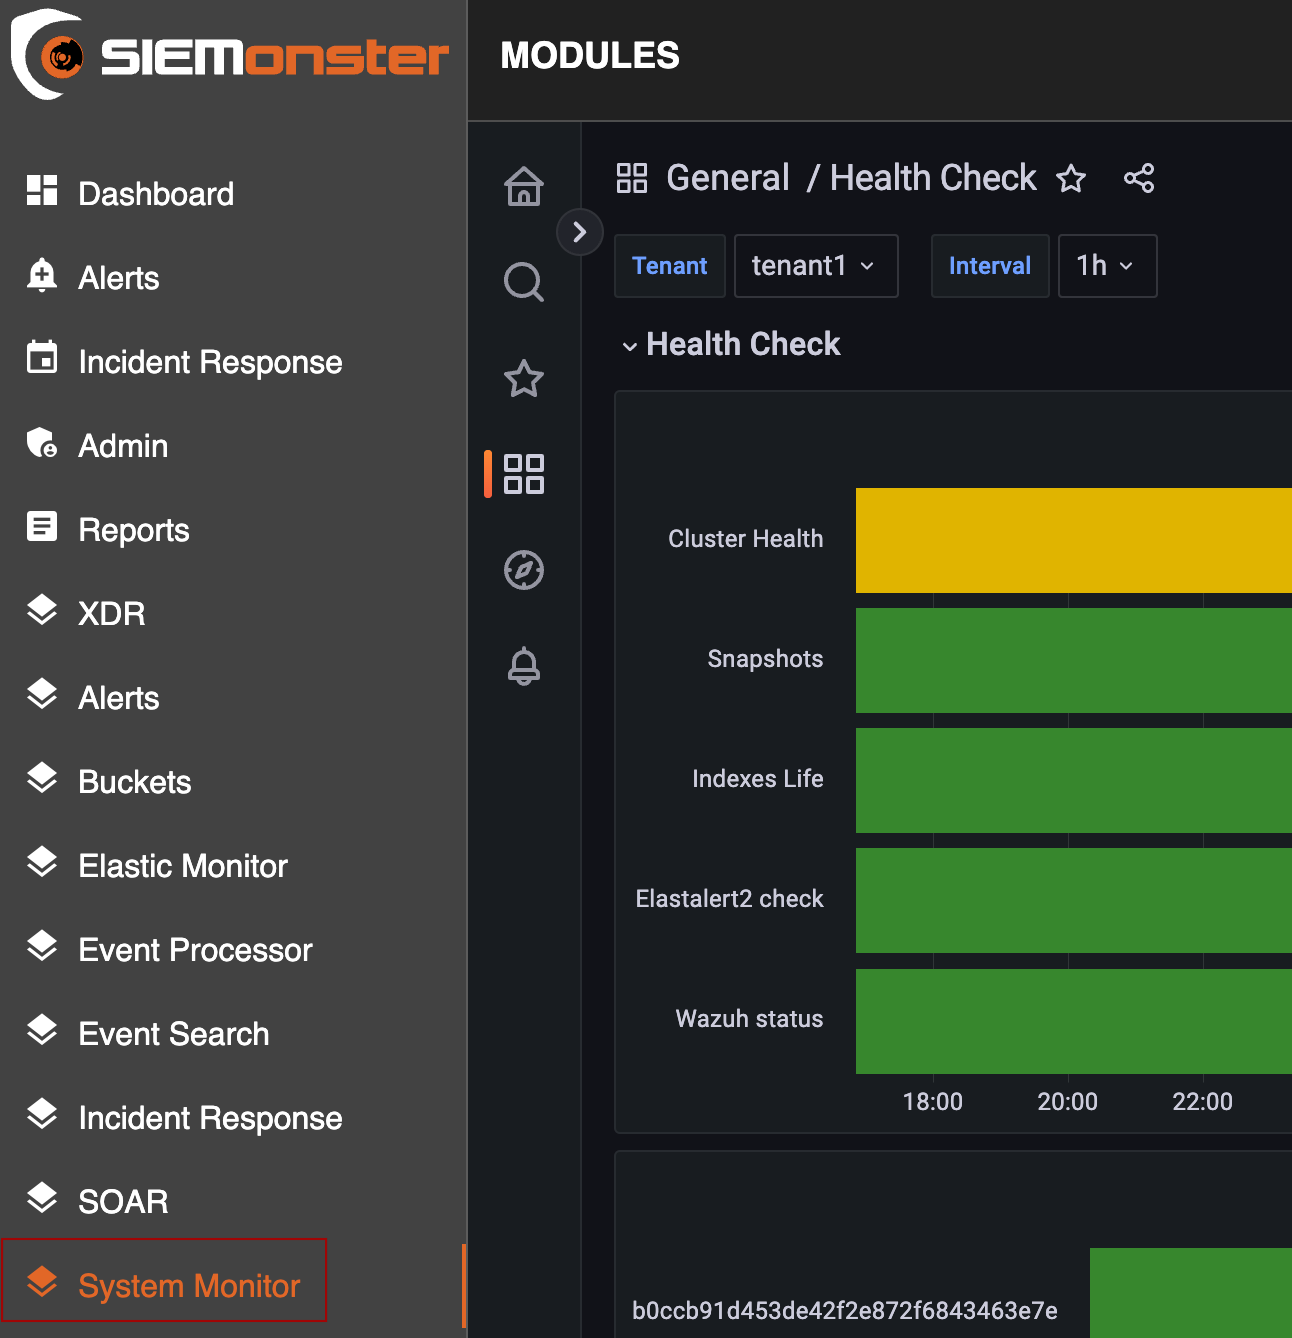1292x1338 pixels.
Task: Mark Health Check dashboard as favorite
Action: (1071, 178)
